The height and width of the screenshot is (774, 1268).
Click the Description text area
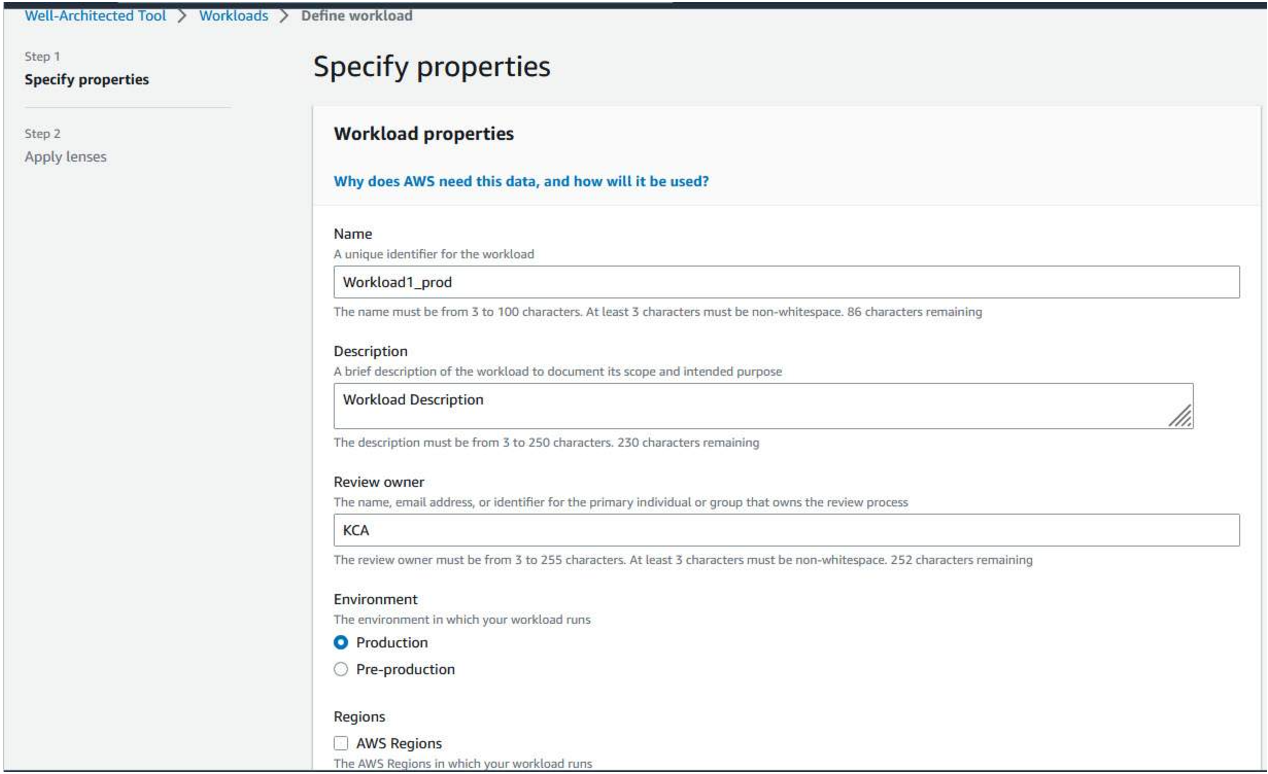coord(764,406)
